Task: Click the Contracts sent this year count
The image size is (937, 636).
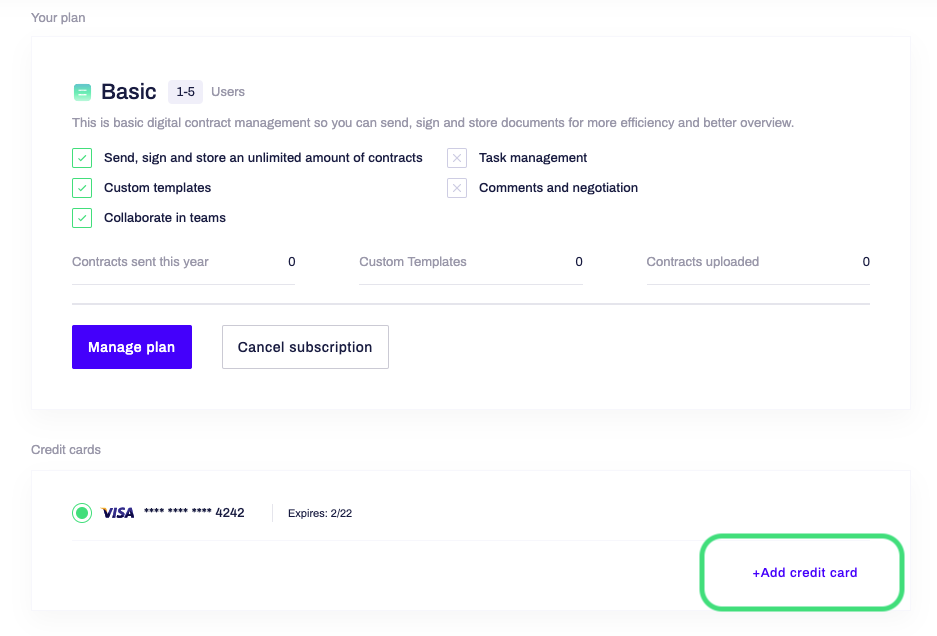Action: [x=292, y=262]
